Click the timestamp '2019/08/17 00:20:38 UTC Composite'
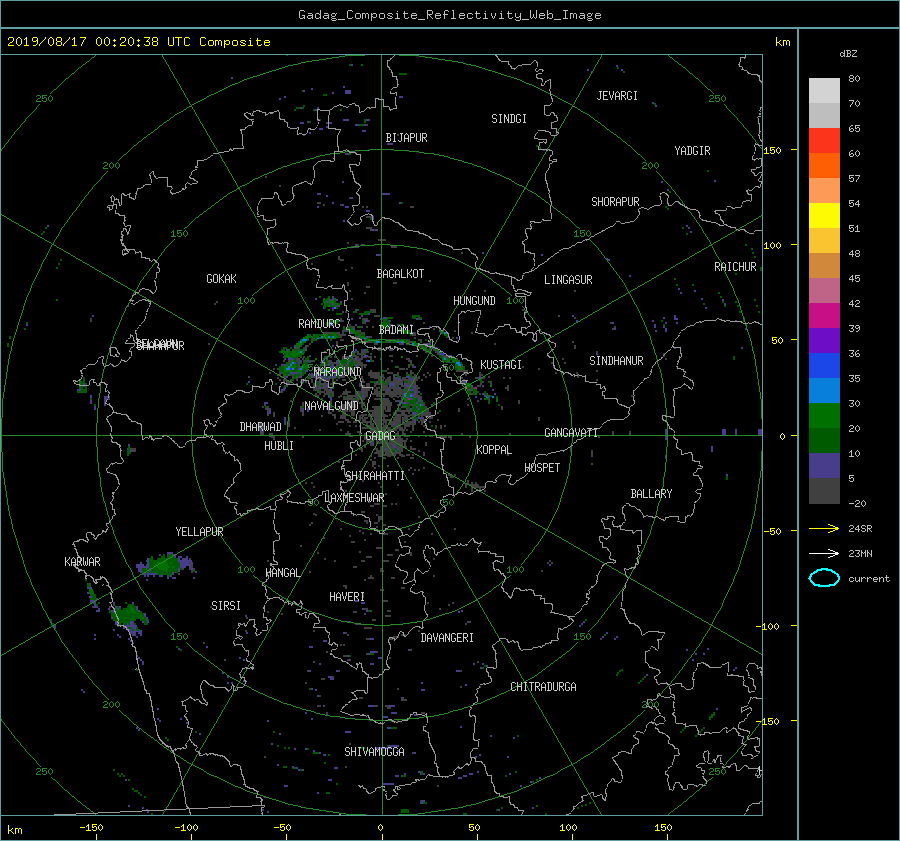Image resolution: width=900 pixels, height=841 pixels. tap(138, 42)
